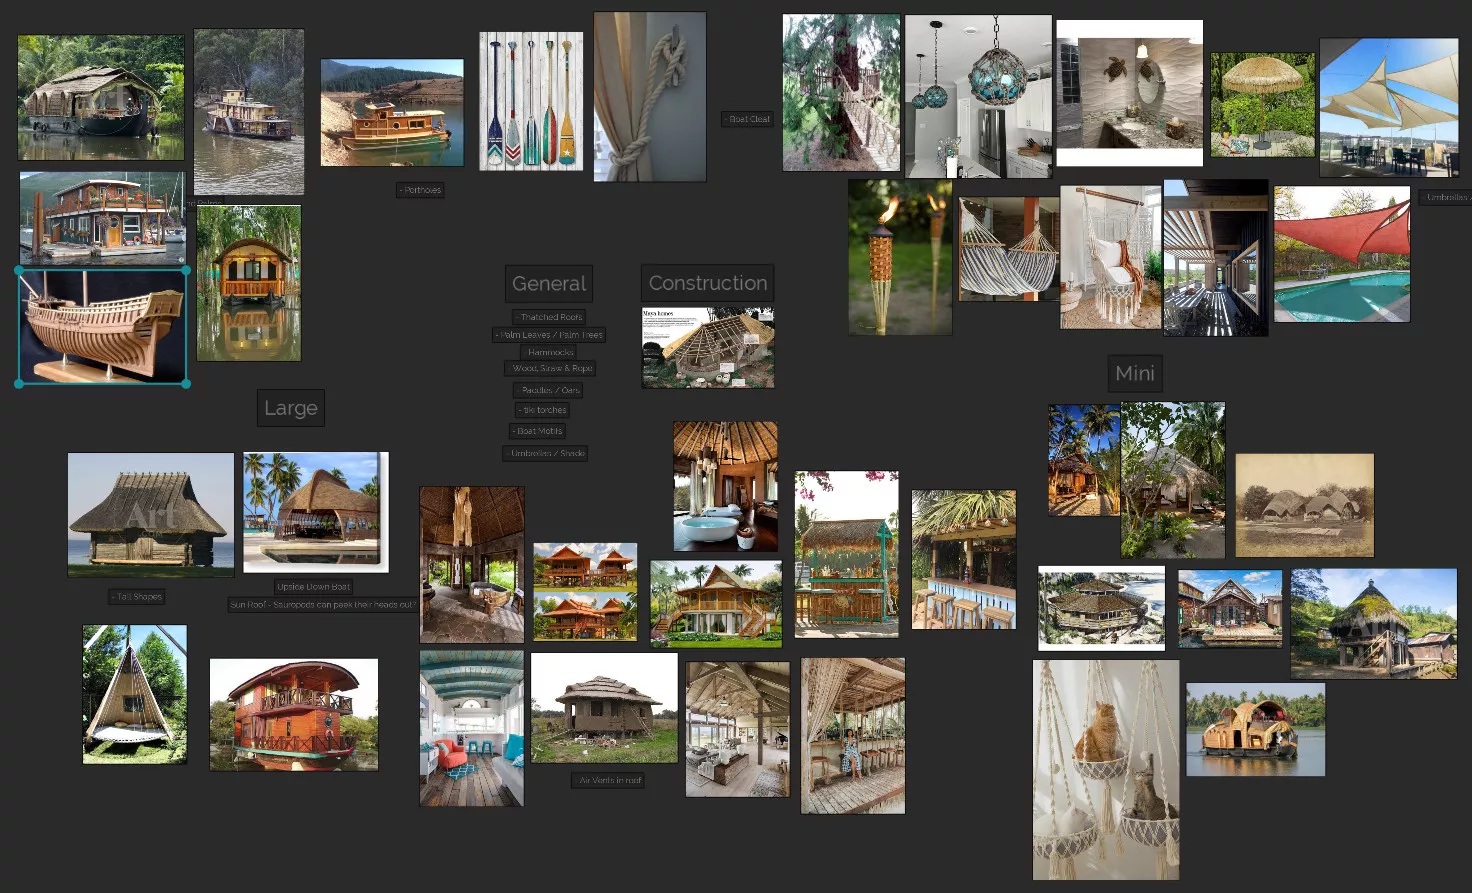Click the 'General' heading label
This screenshot has width=1472, height=893.
549,284
